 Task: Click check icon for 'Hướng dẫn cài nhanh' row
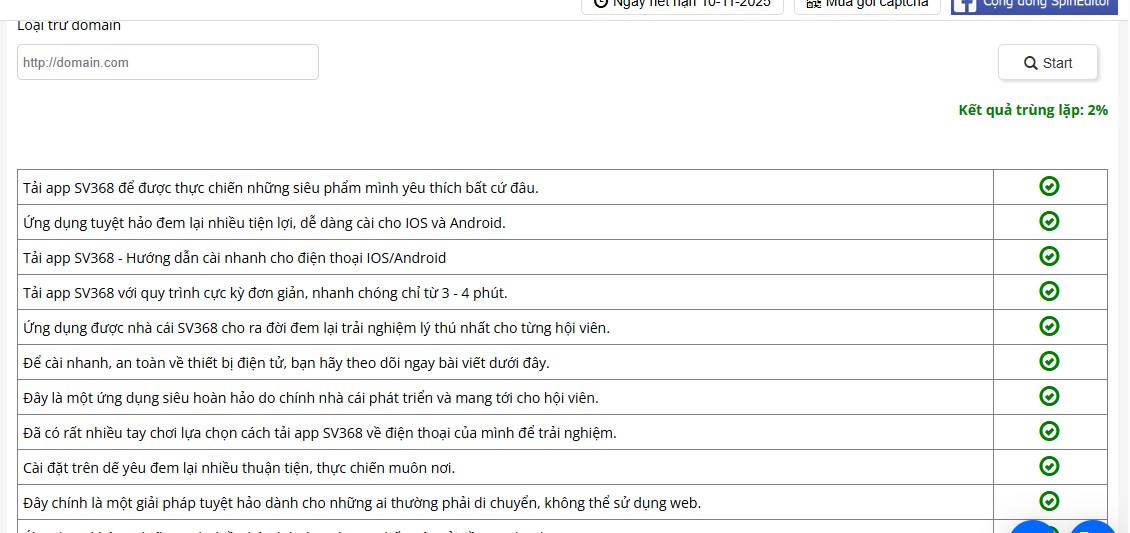pos(1049,256)
